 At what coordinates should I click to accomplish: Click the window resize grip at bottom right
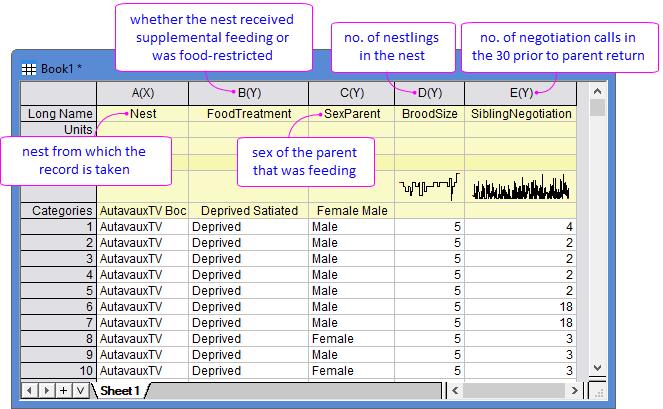(598, 391)
